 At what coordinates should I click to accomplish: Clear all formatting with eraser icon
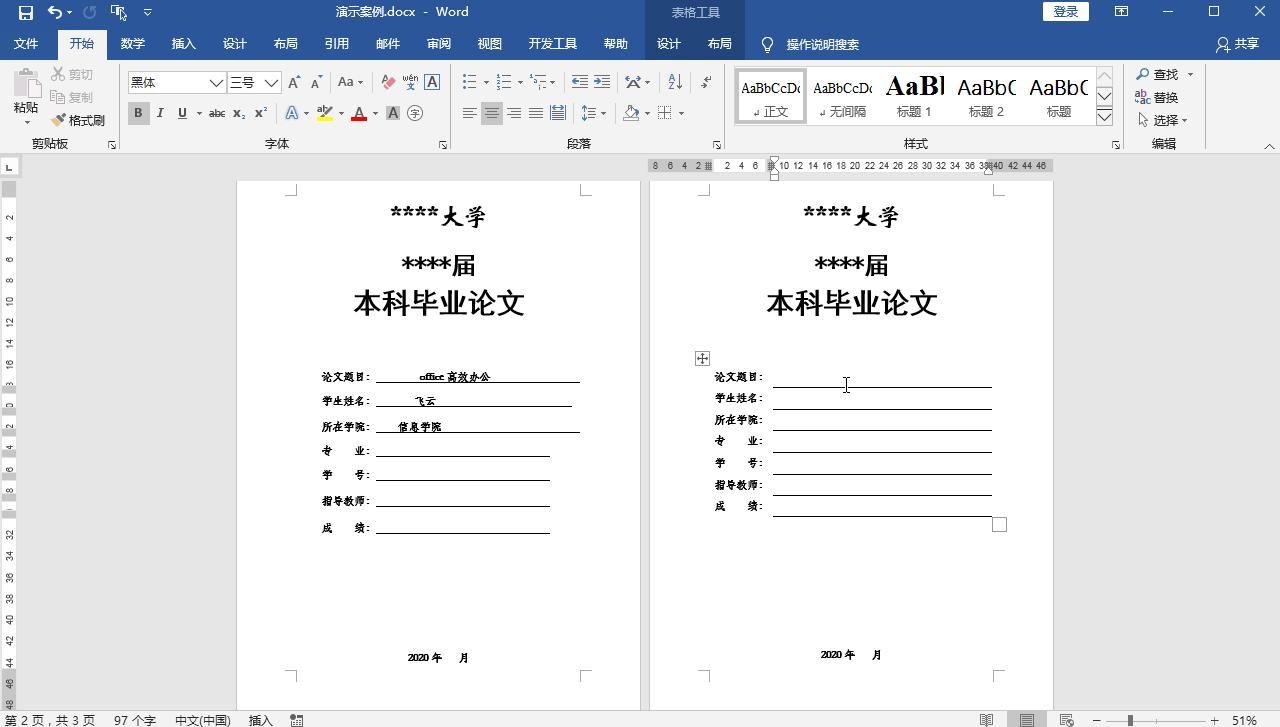388,82
